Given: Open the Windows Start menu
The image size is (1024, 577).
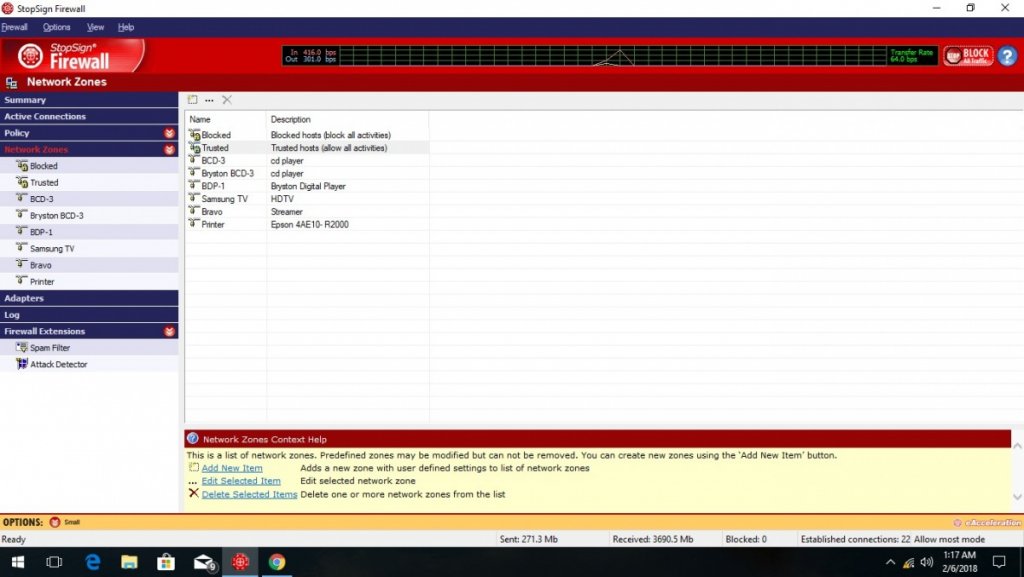Looking at the screenshot, I should coord(18,562).
